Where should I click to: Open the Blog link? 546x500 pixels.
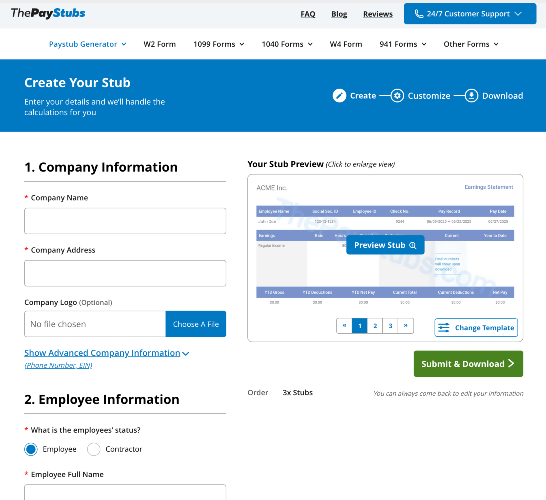tap(339, 14)
